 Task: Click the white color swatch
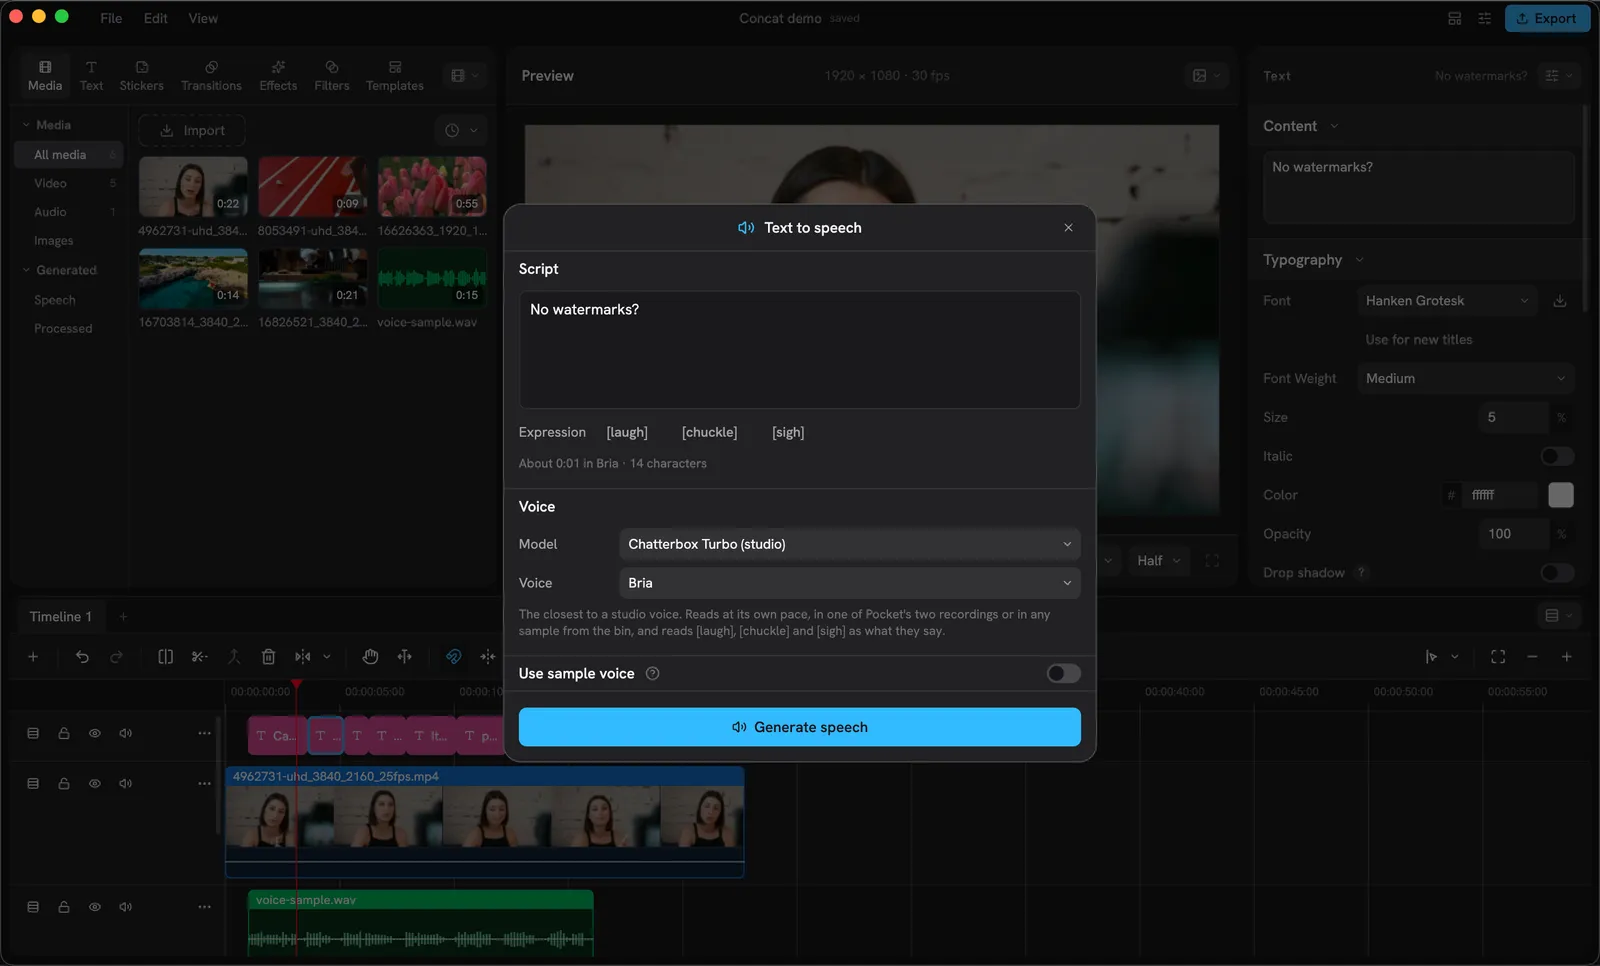pyautogui.click(x=1561, y=495)
